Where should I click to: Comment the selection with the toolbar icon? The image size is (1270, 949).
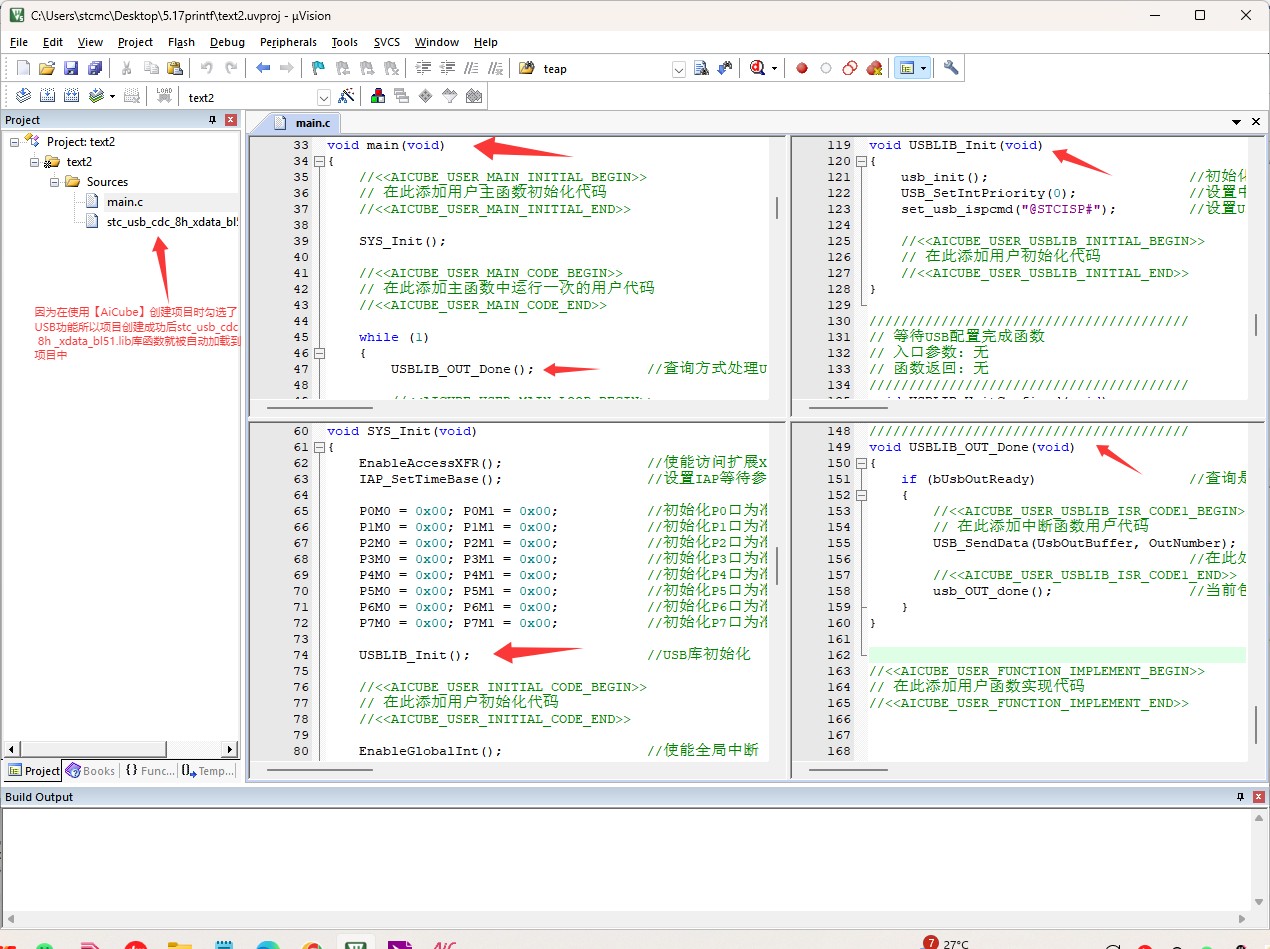(x=471, y=68)
